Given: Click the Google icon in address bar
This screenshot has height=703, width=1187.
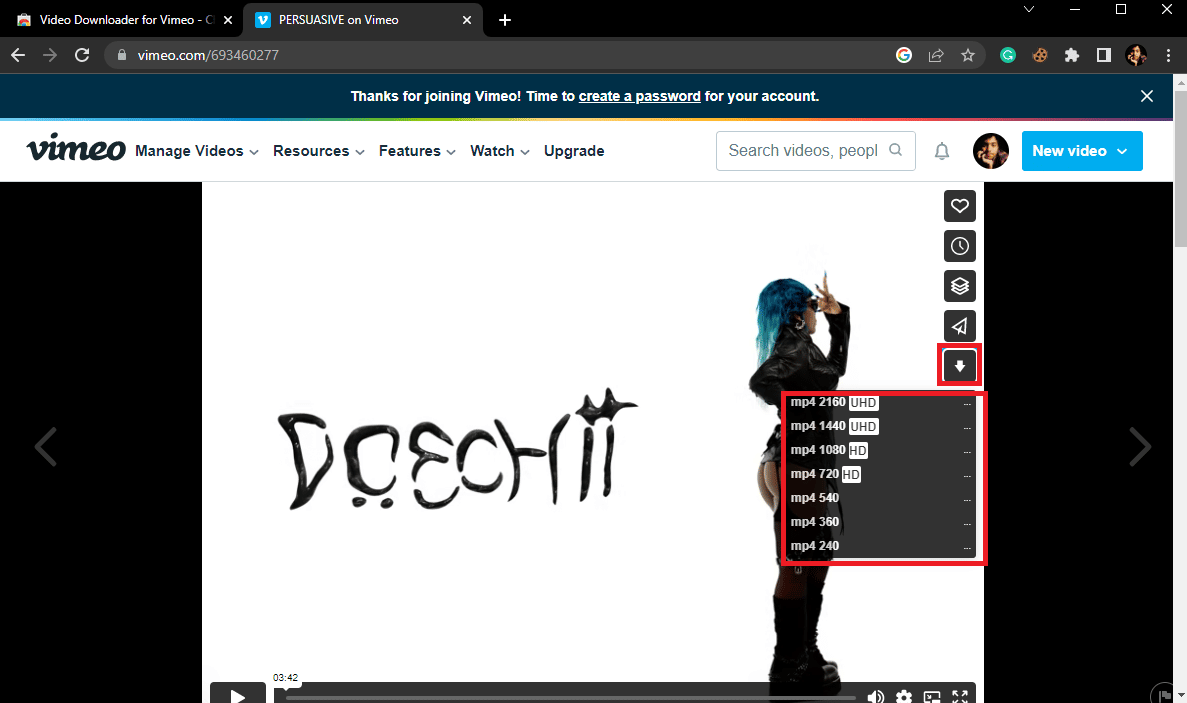Looking at the screenshot, I should click(904, 55).
